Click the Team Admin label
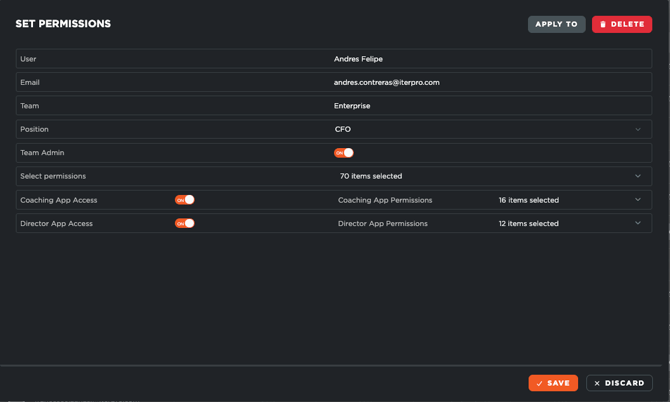The width and height of the screenshot is (670, 402). (42, 153)
